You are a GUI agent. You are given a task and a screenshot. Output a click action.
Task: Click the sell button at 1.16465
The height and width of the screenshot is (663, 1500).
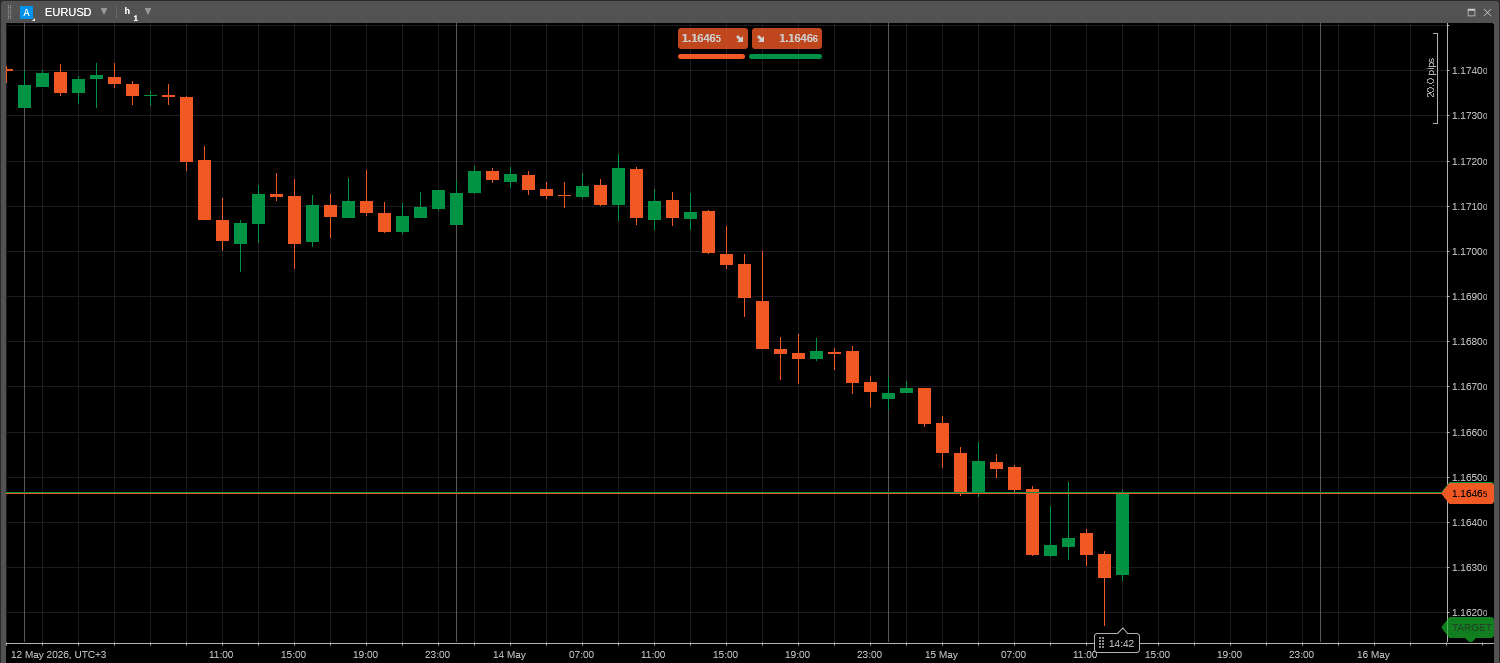tap(713, 38)
